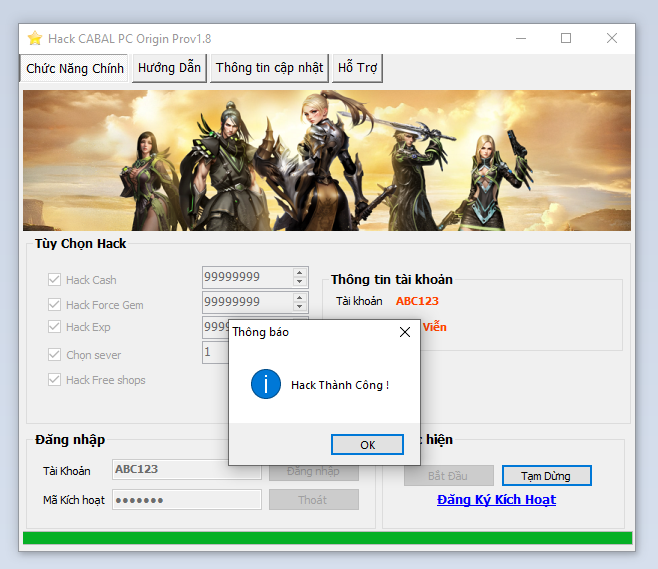Toggle the Hack Free shops checkbox
658x569 pixels.
[x=54, y=379]
